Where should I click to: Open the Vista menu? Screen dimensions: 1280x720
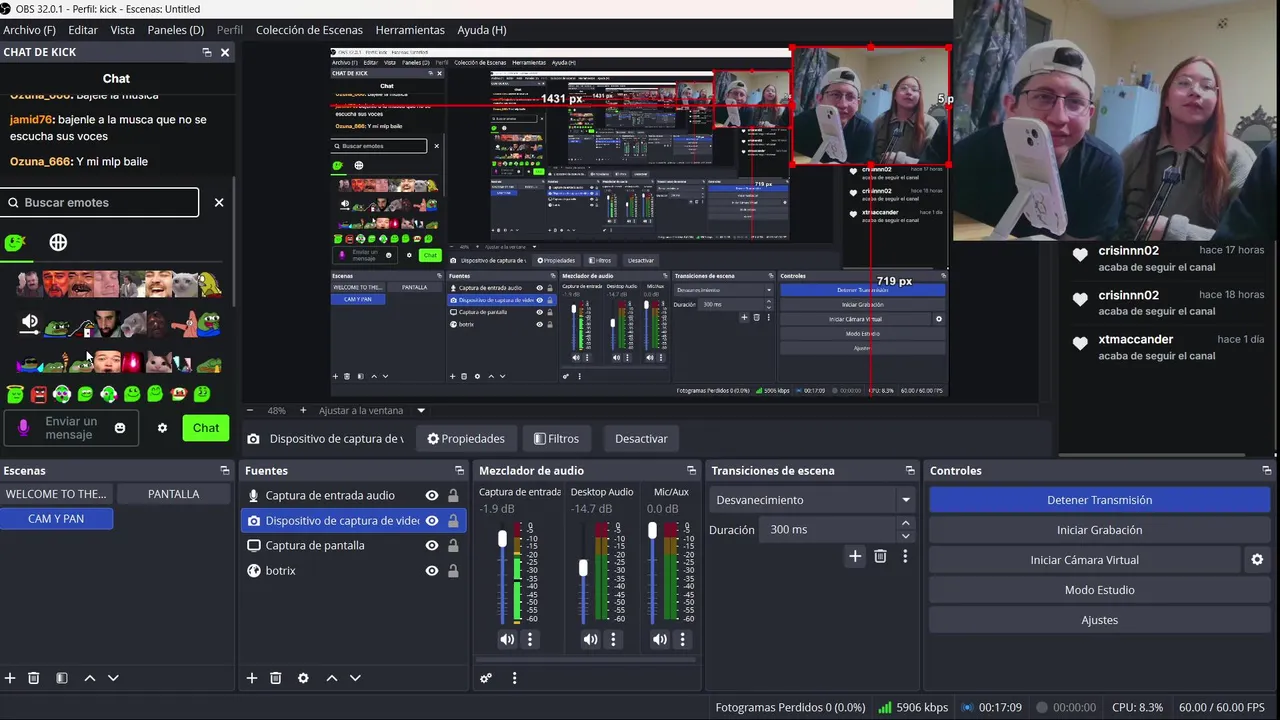[x=122, y=30]
